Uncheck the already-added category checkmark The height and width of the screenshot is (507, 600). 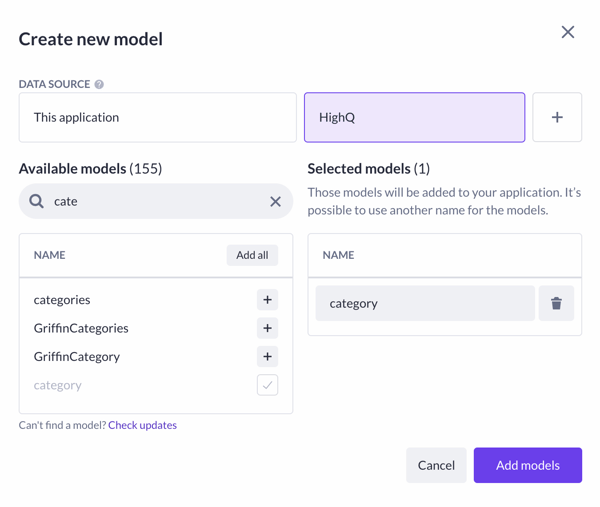(x=267, y=385)
